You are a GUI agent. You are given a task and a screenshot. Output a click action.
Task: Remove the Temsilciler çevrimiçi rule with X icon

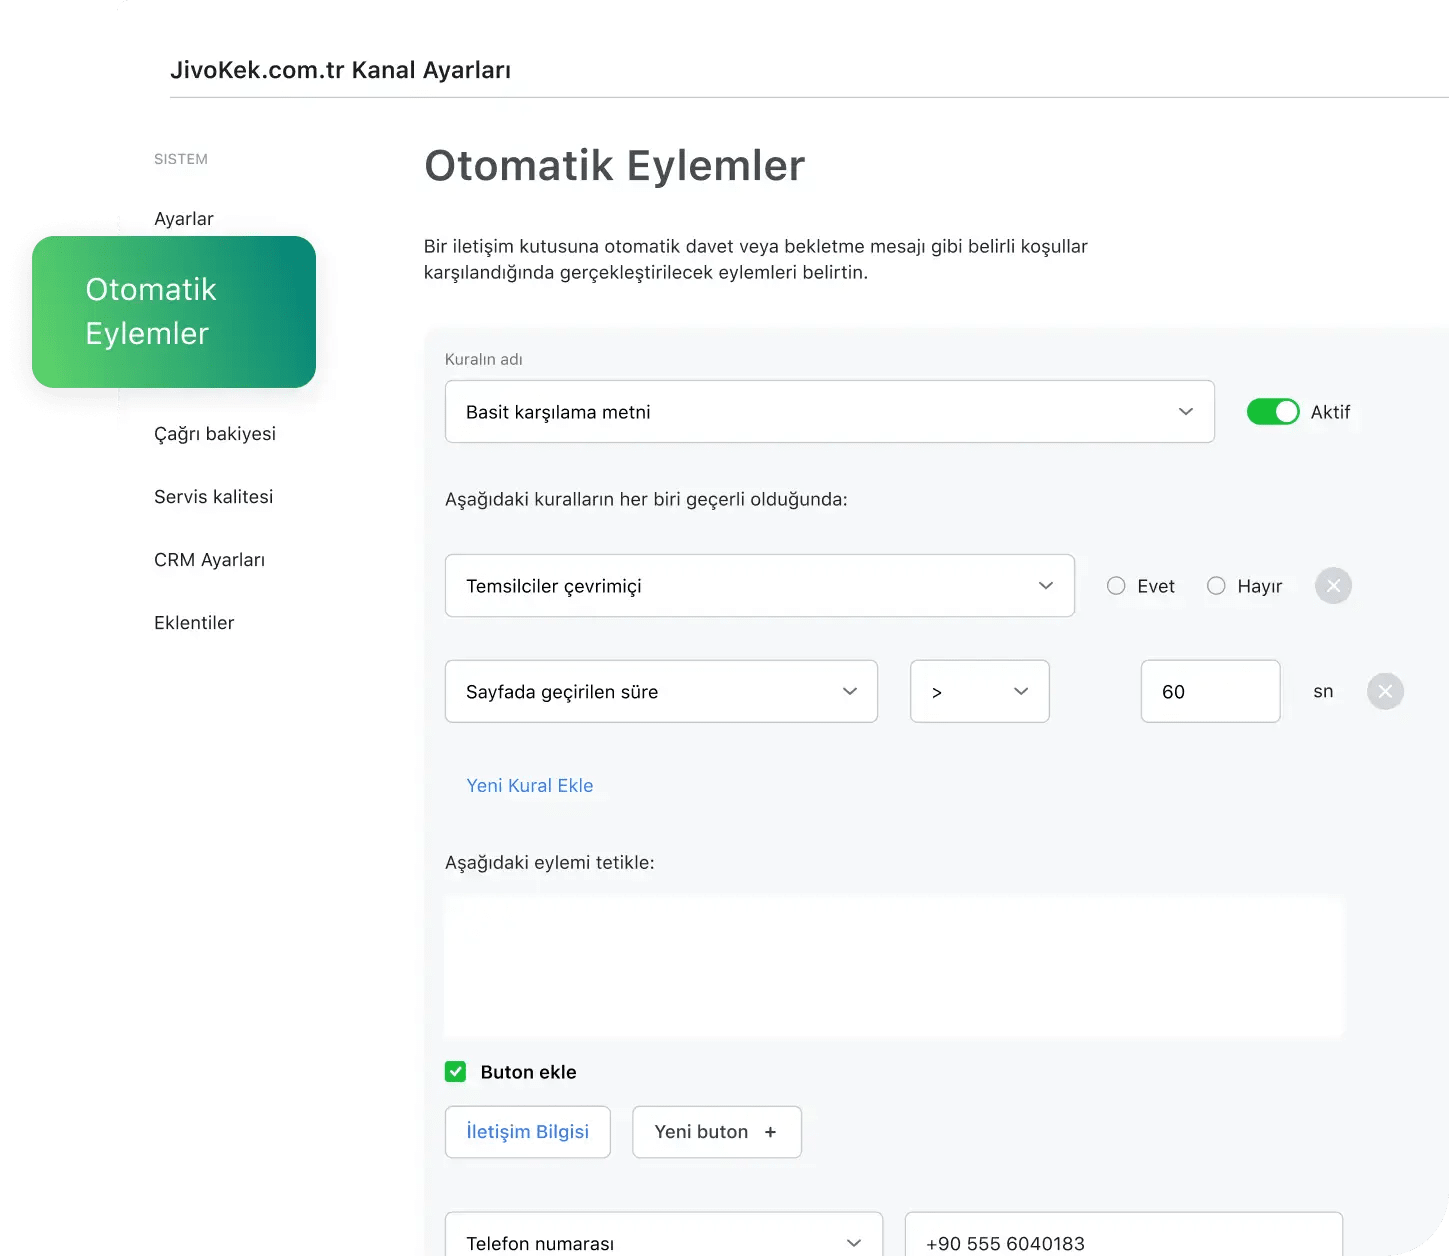[1333, 586]
